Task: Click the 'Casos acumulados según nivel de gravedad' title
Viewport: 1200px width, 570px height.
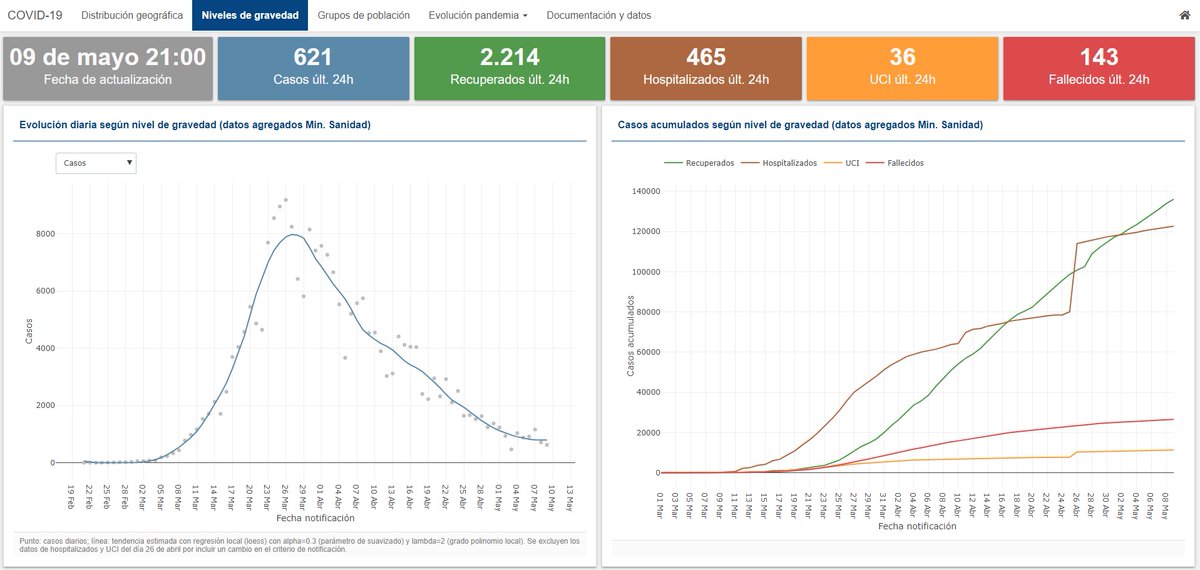Action: click(x=800, y=125)
